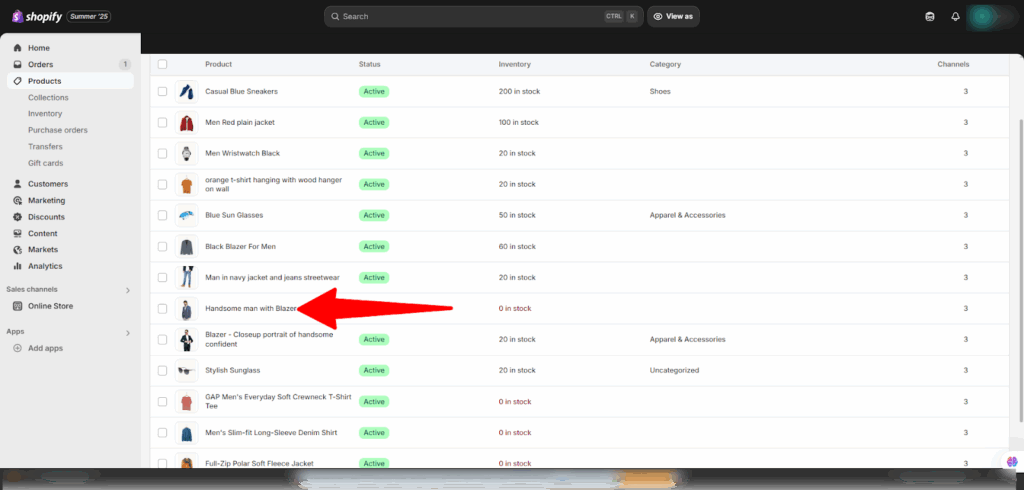Open the View as menu
The width and height of the screenshot is (1024, 490).
pos(673,16)
